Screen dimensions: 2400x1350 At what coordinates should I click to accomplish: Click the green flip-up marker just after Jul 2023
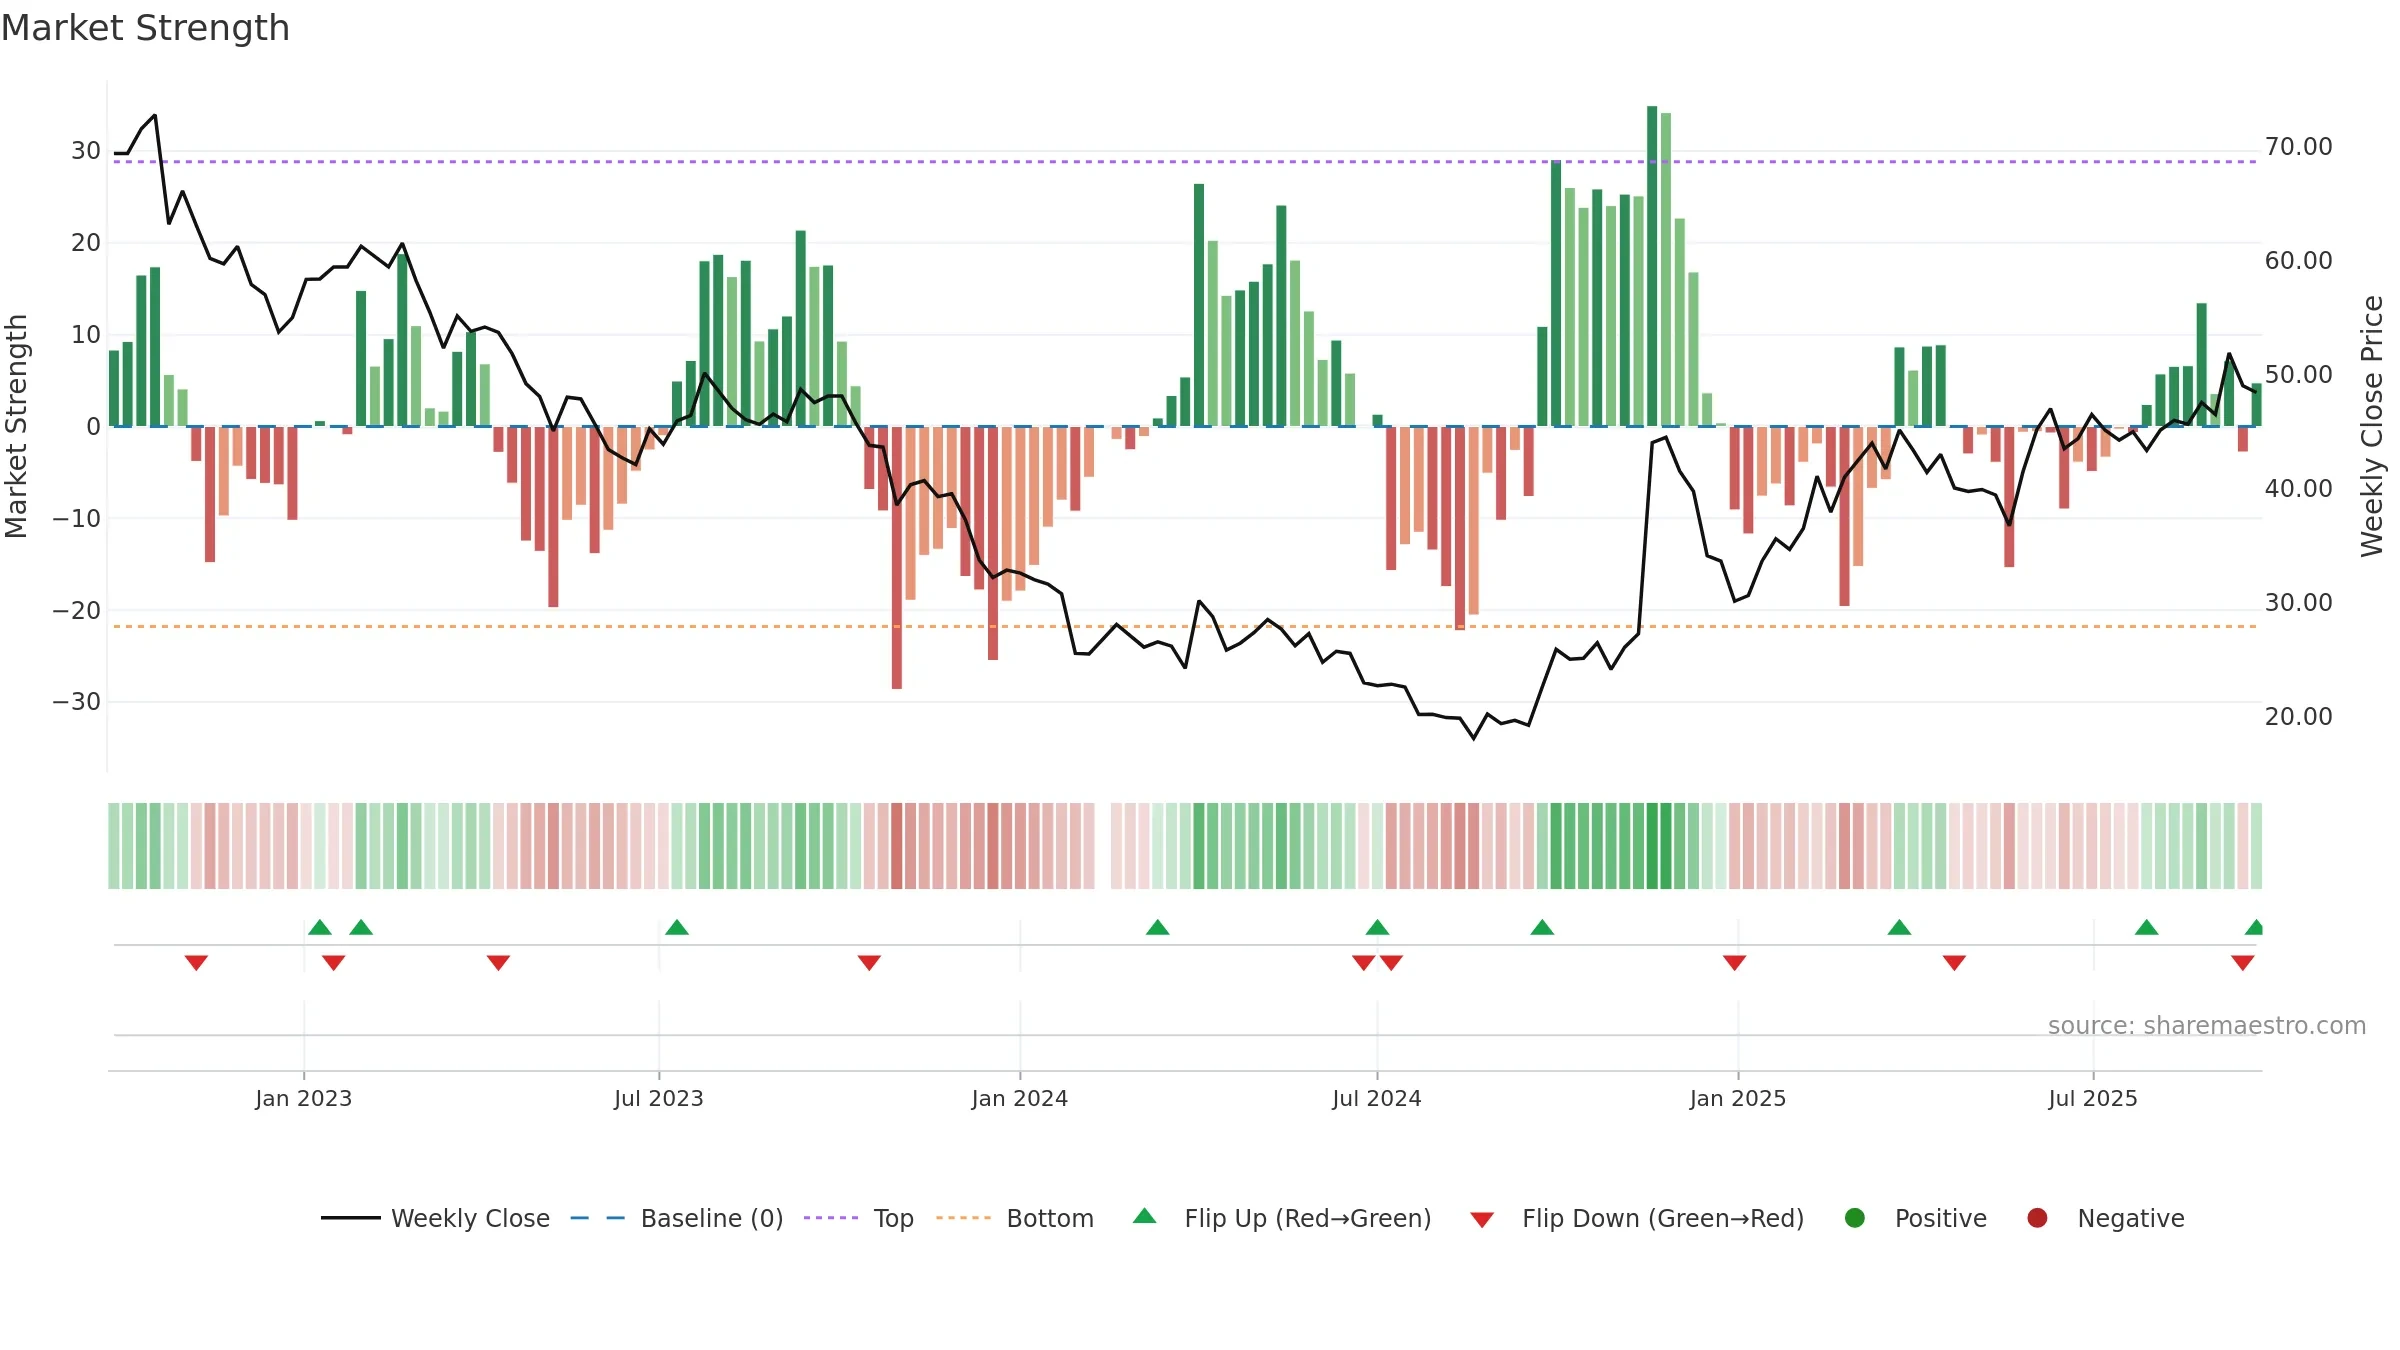coord(677,927)
